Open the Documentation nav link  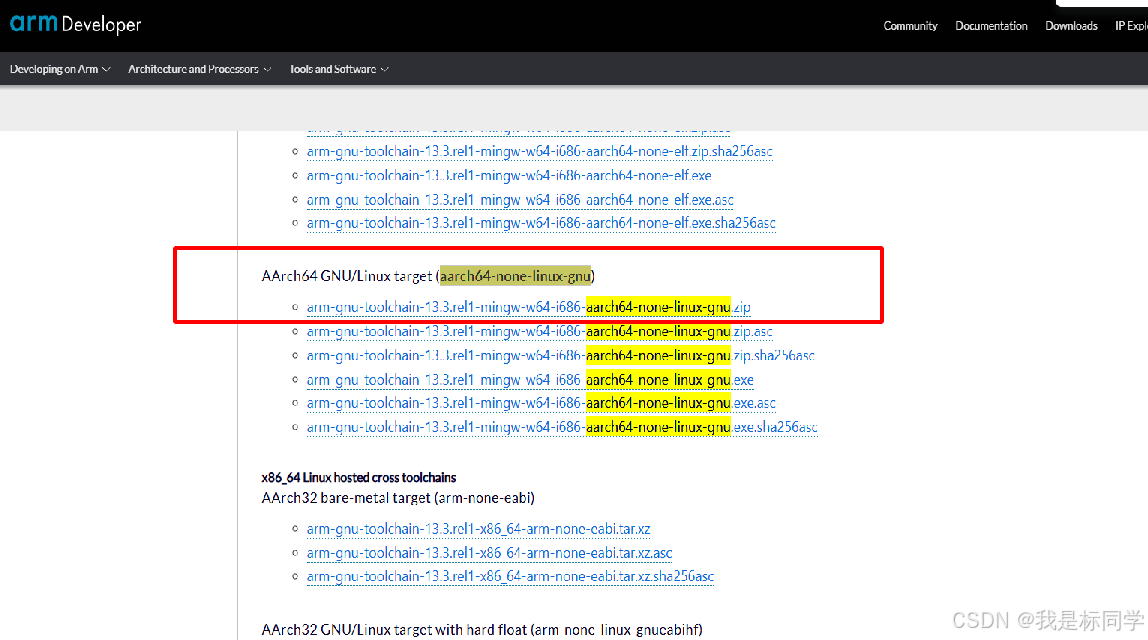coord(991,26)
